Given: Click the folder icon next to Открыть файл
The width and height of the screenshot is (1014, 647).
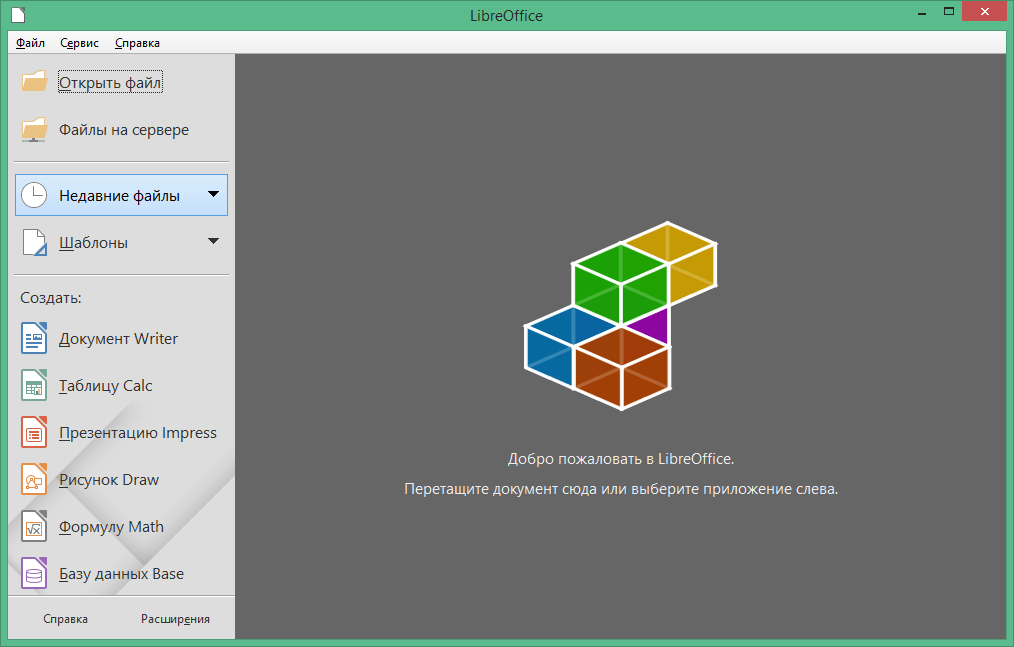Looking at the screenshot, I should click(x=33, y=81).
